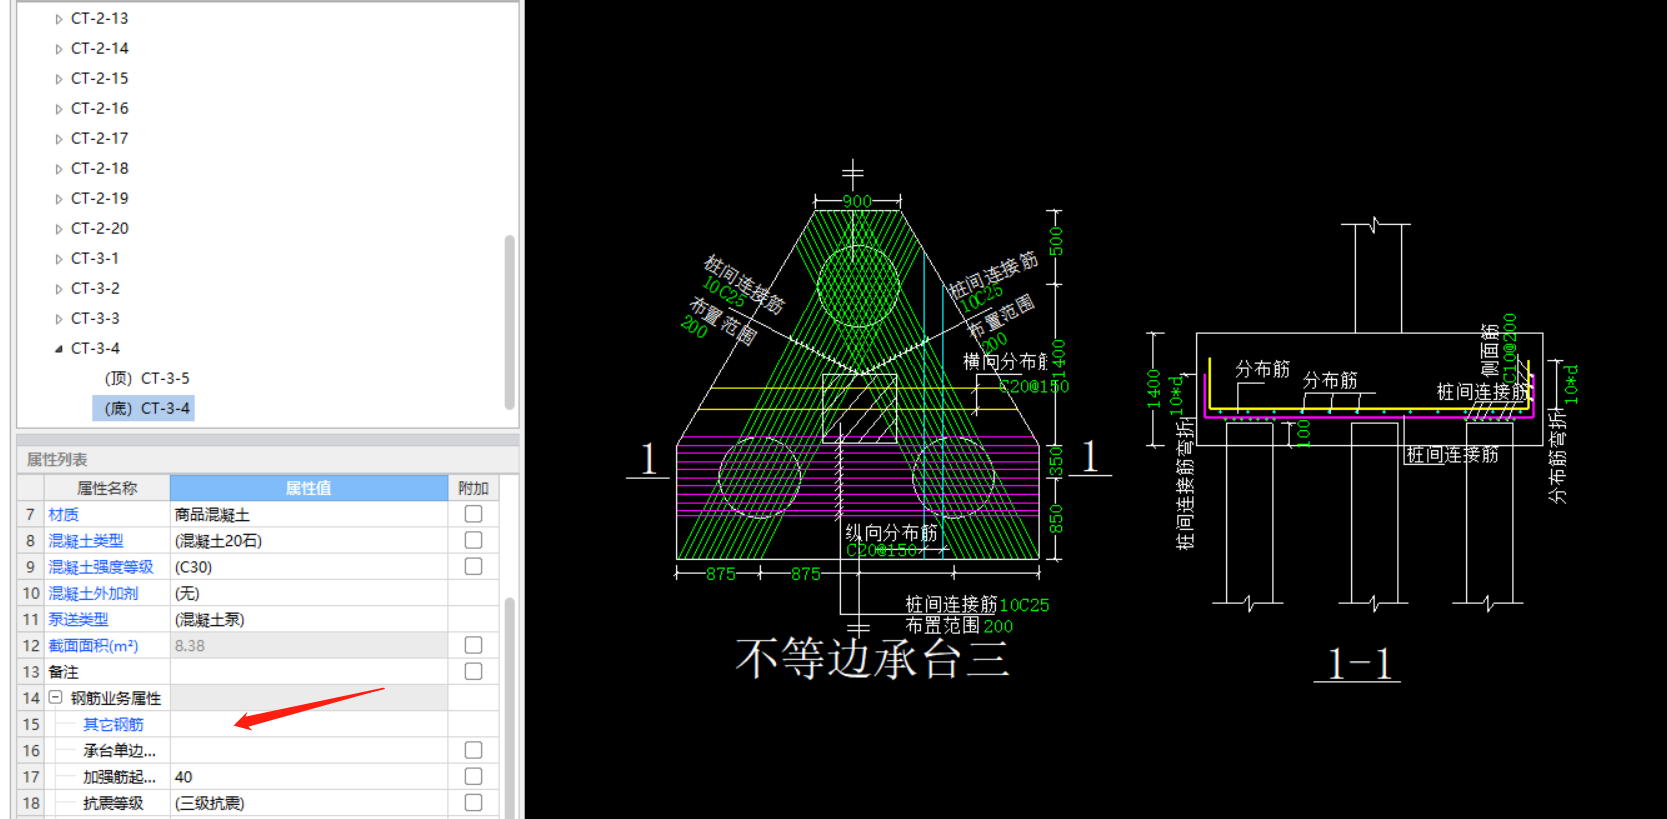Screen dimensions: 1667x819
Task: Expand the CT-2-13 tree node
Action: point(58,19)
